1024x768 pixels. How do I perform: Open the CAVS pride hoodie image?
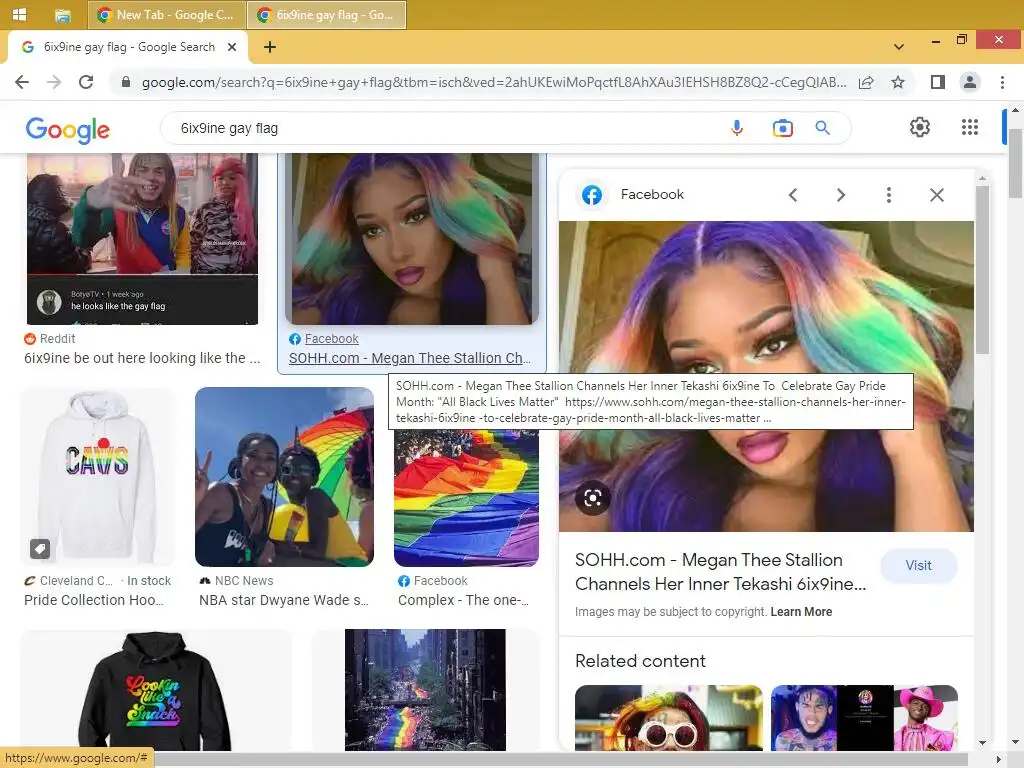pos(98,477)
